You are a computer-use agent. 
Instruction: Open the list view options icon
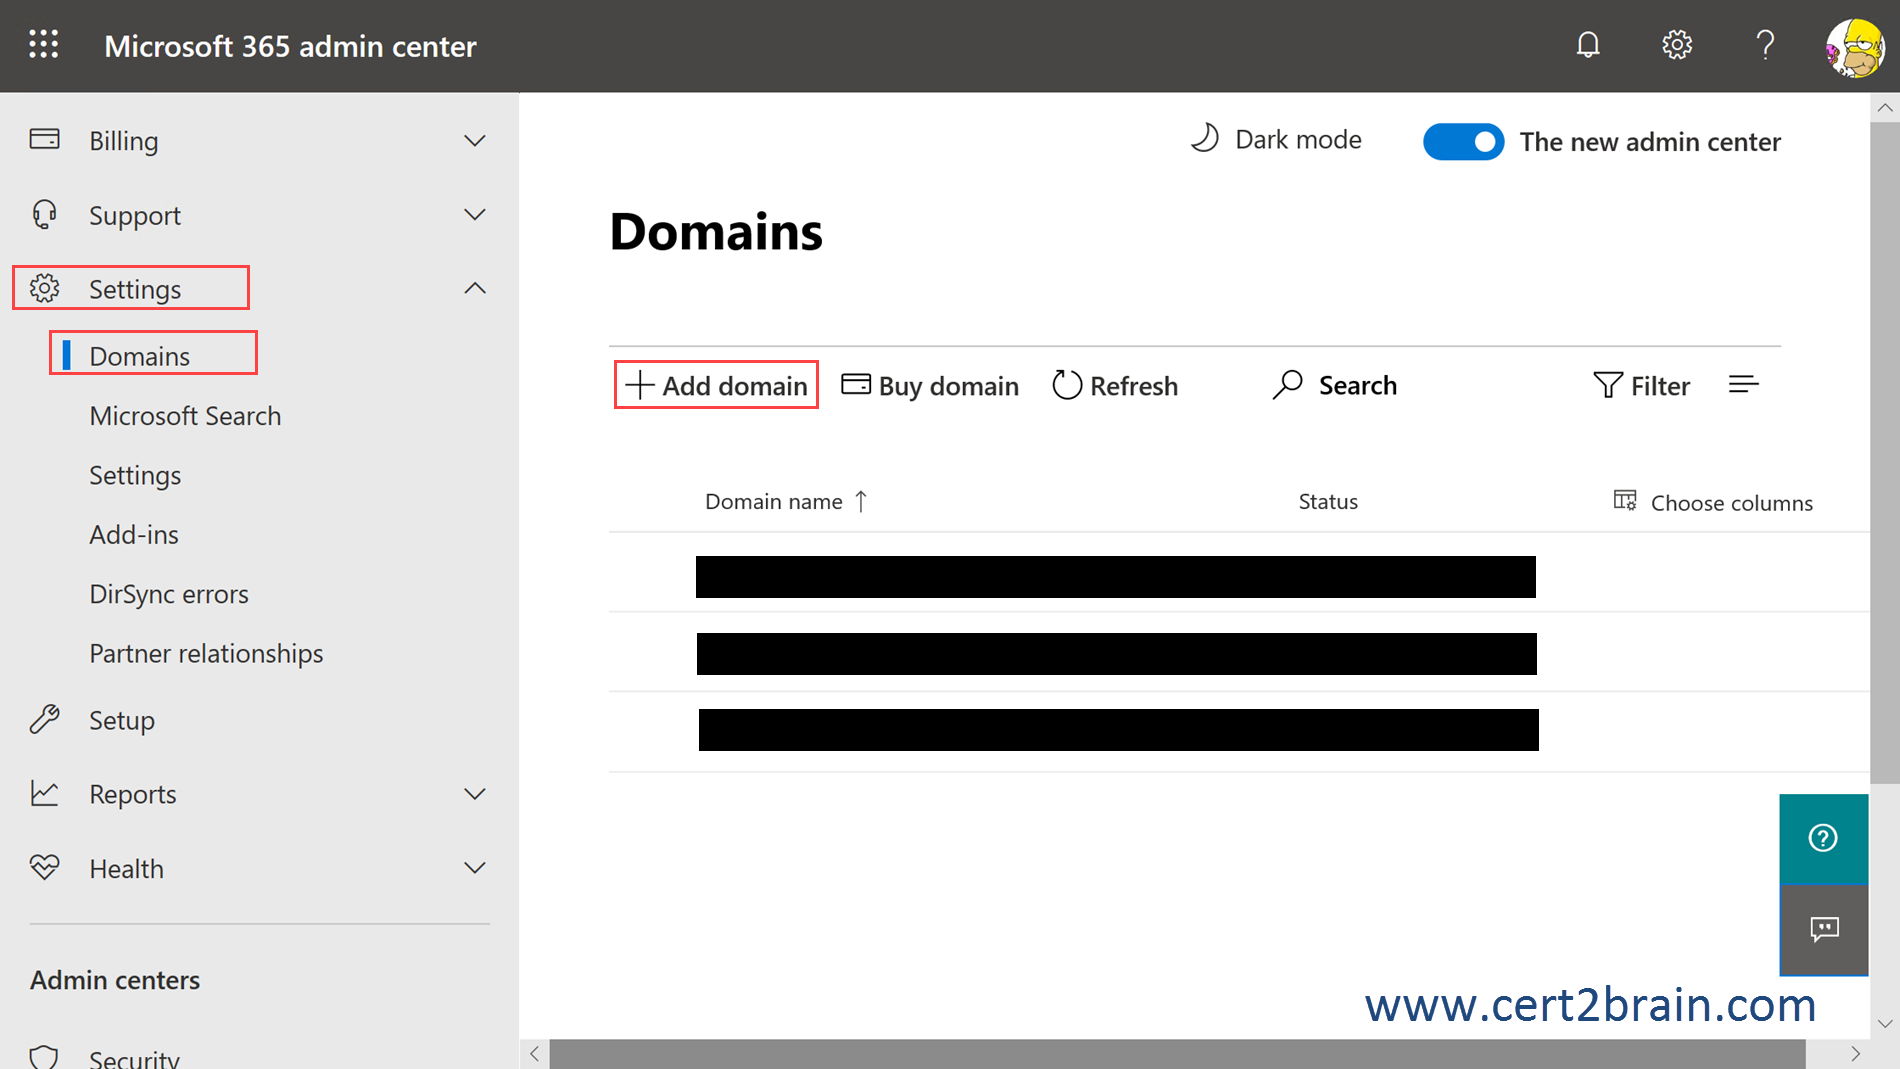[x=1743, y=385]
